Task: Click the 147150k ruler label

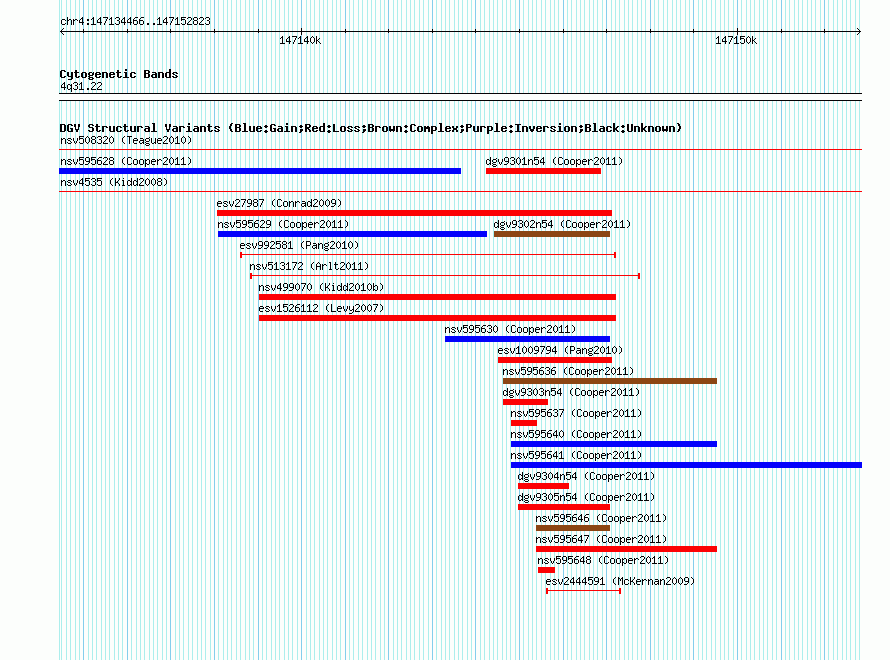Action: [736, 40]
